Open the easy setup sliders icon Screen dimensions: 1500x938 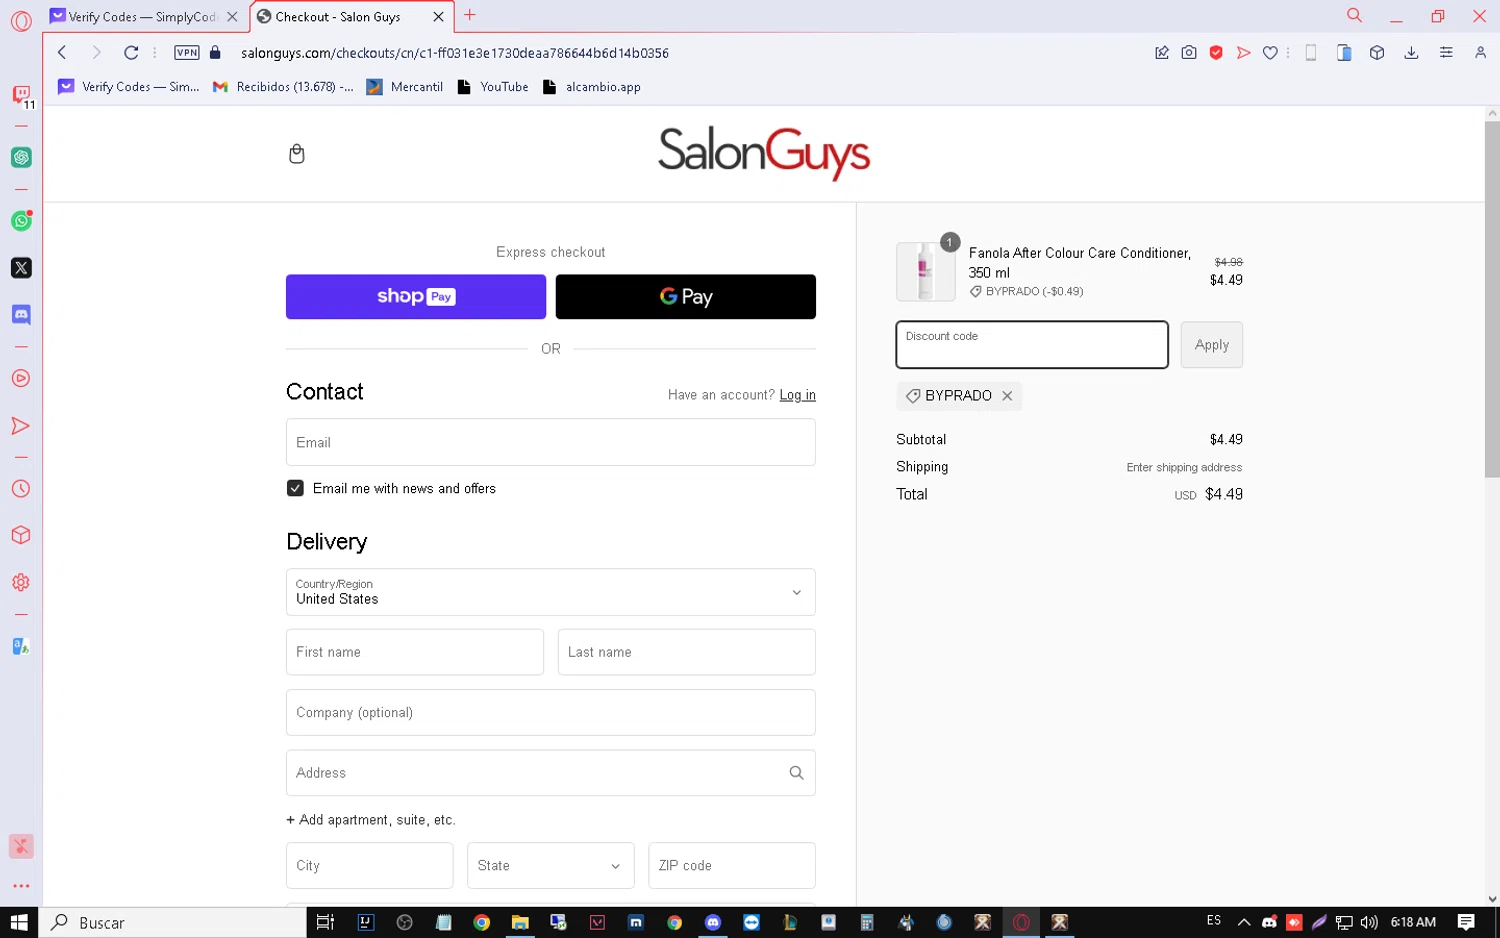(x=1446, y=53)
